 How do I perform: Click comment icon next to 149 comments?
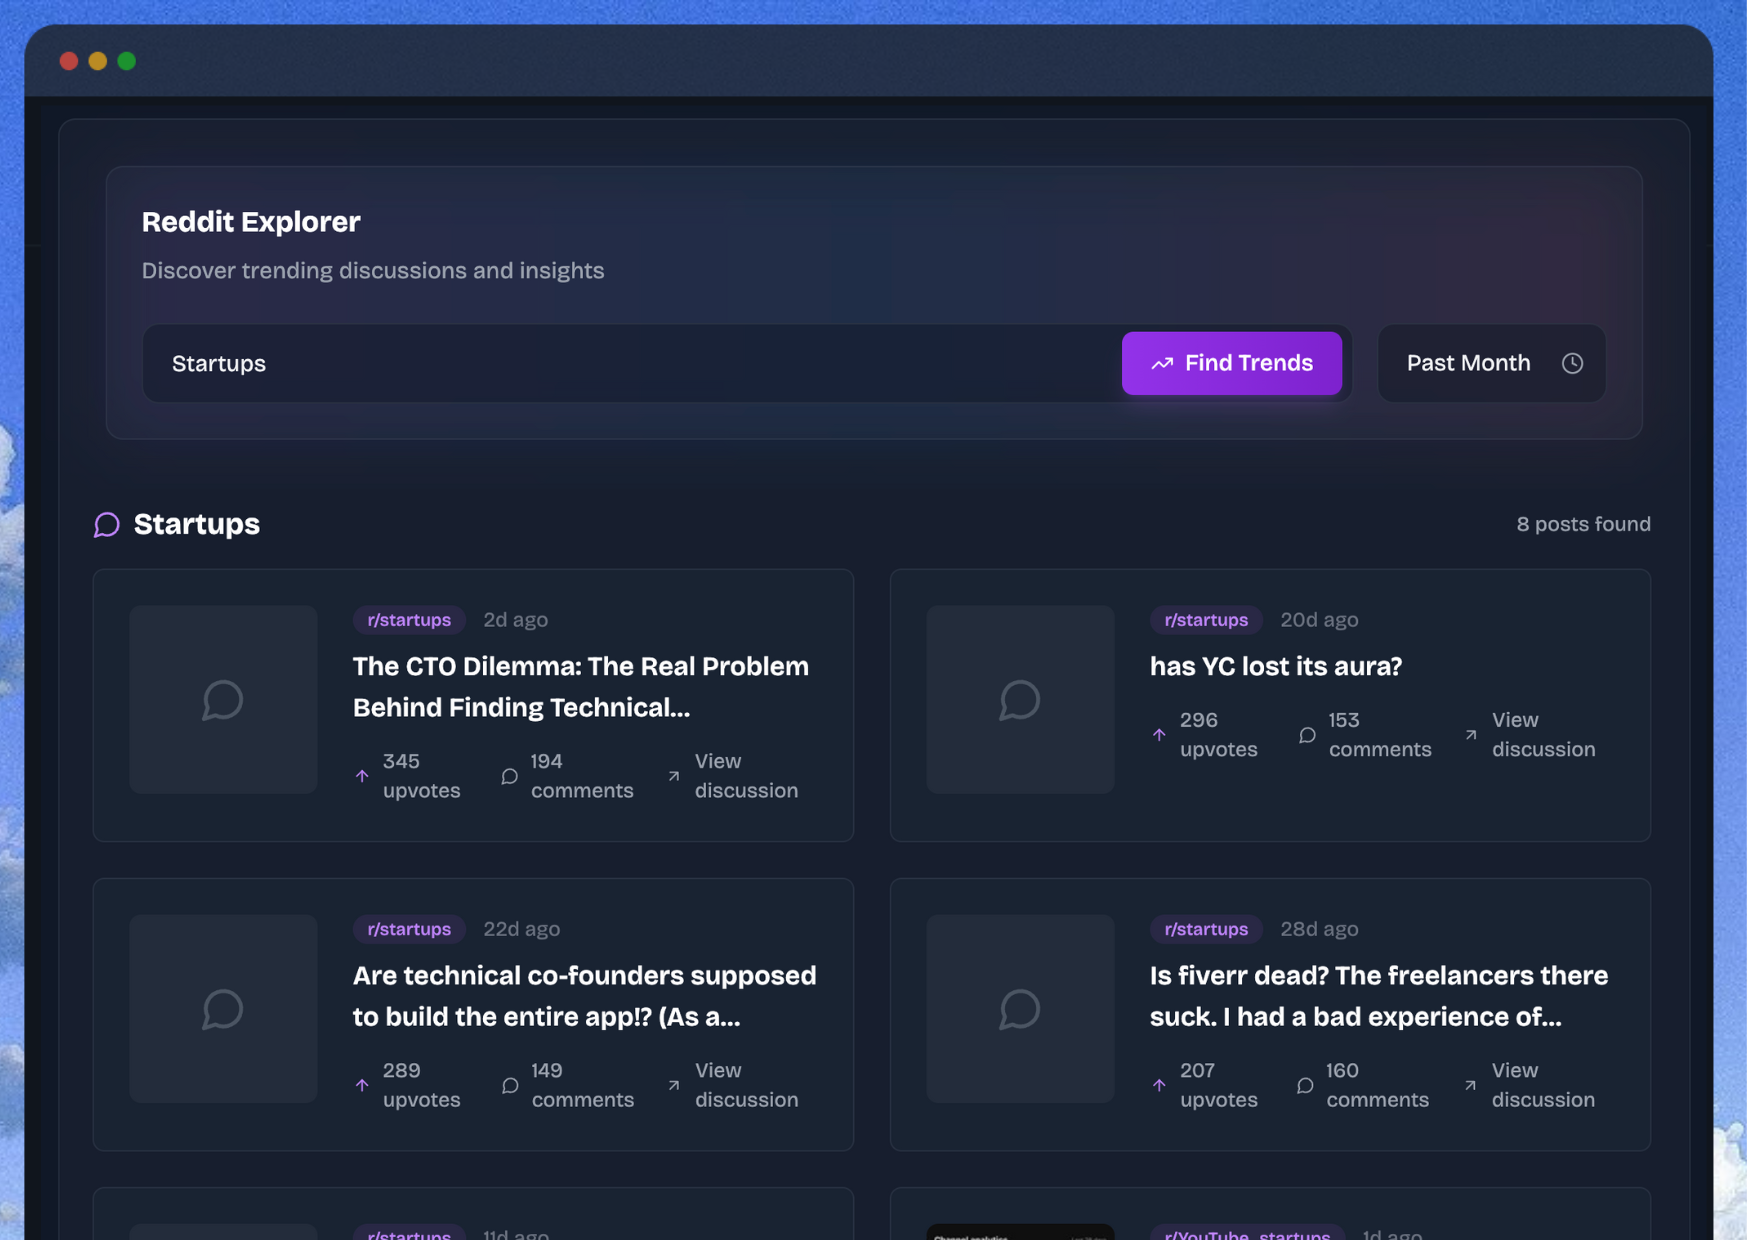510,1085
